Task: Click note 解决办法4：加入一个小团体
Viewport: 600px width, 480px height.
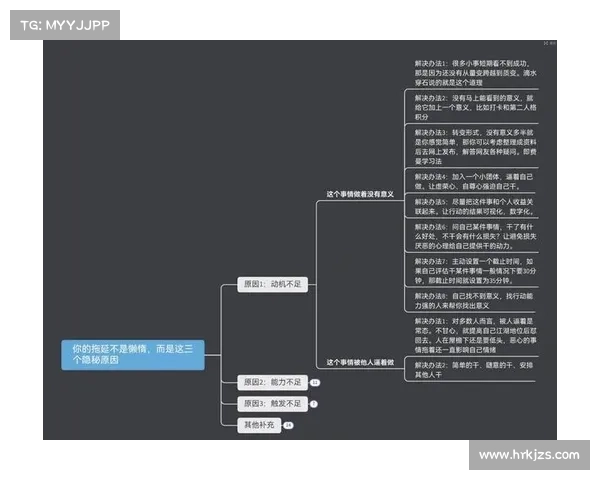Action: tap(474, 181)
